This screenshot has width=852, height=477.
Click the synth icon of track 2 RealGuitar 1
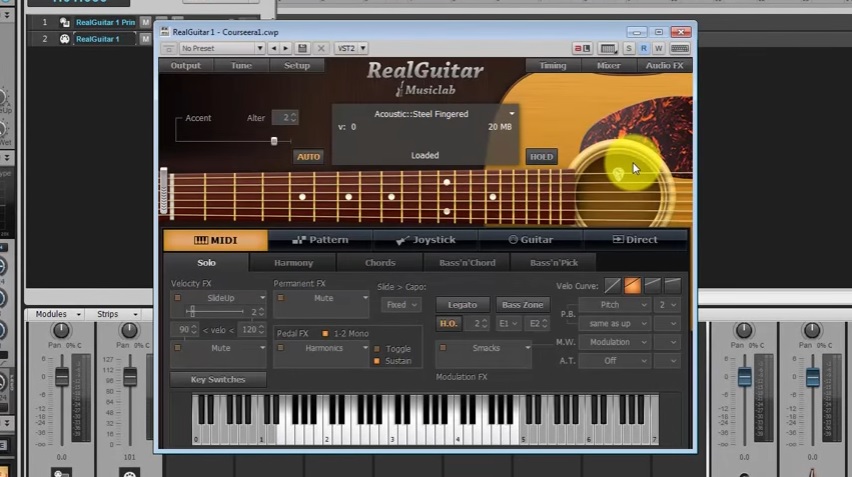[65, 39]
